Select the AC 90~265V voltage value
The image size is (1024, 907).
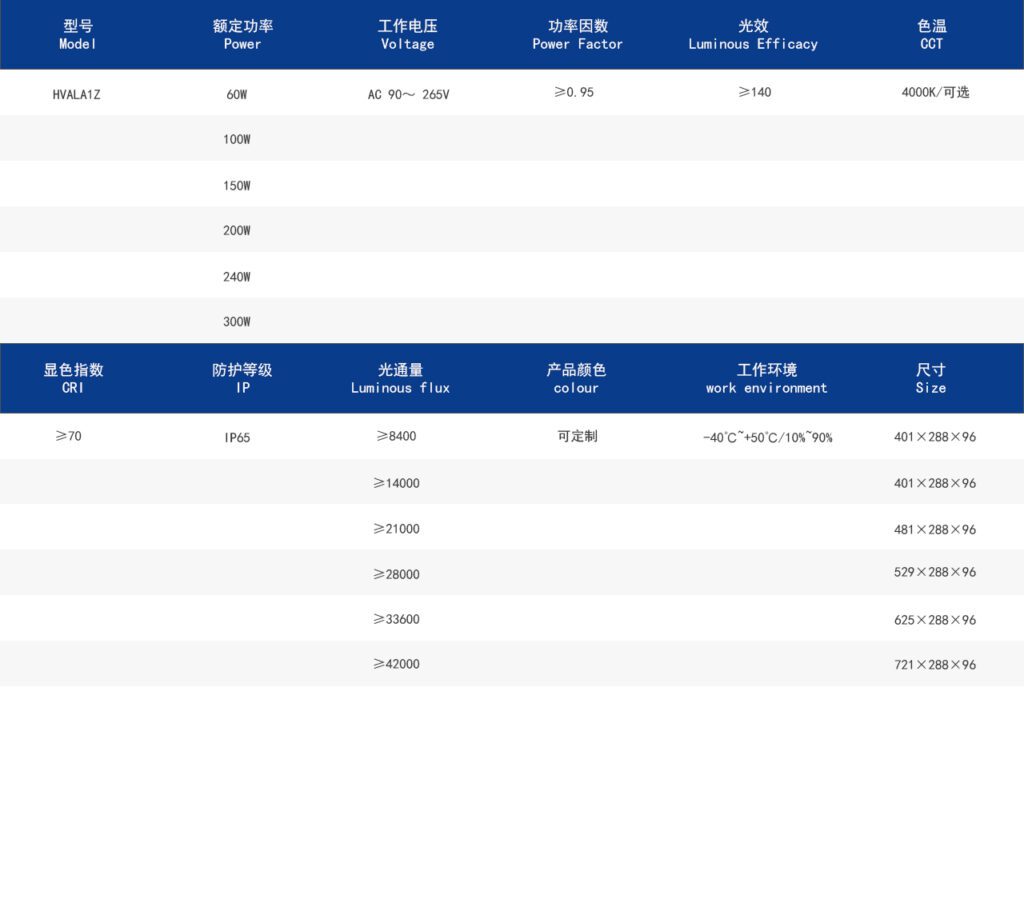[408, 95]
